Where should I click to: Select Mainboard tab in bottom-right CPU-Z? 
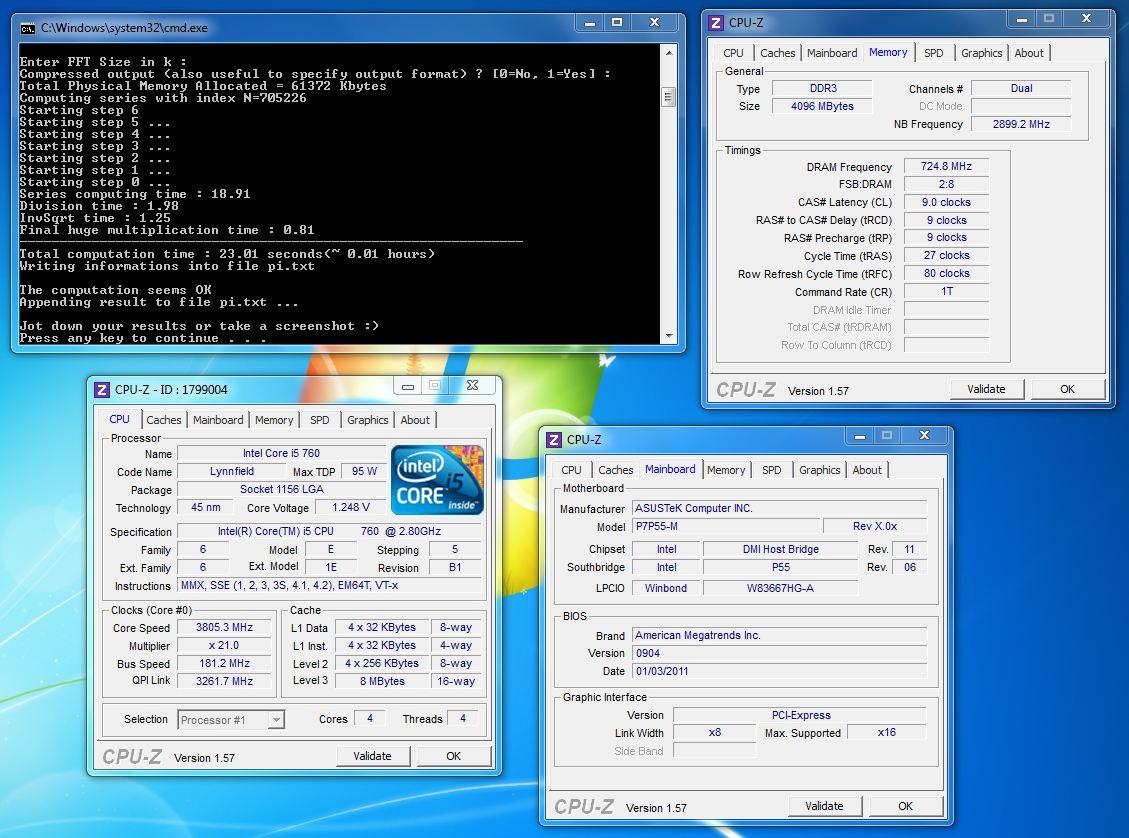tap(670, 469)
